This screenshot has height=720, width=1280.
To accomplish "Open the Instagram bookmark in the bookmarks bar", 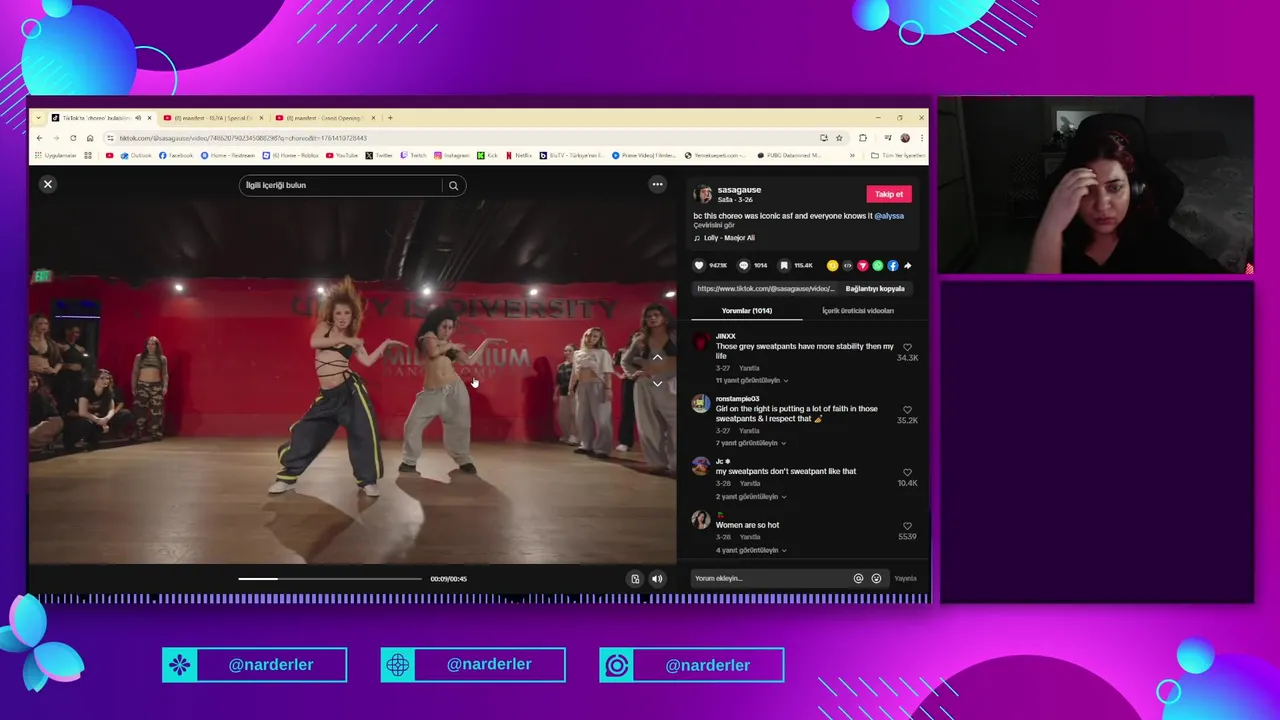I will coord(452,155).
